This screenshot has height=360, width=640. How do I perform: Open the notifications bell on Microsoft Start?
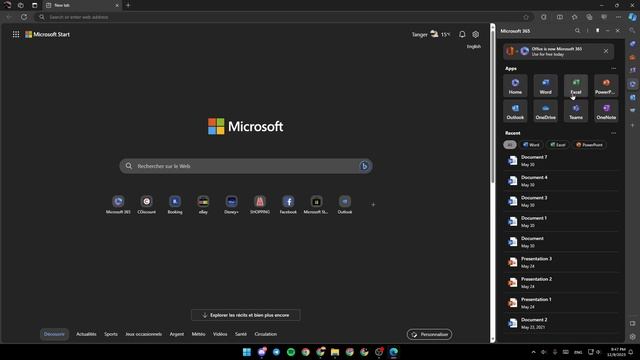pyautogui.click(x=462, y=34)
